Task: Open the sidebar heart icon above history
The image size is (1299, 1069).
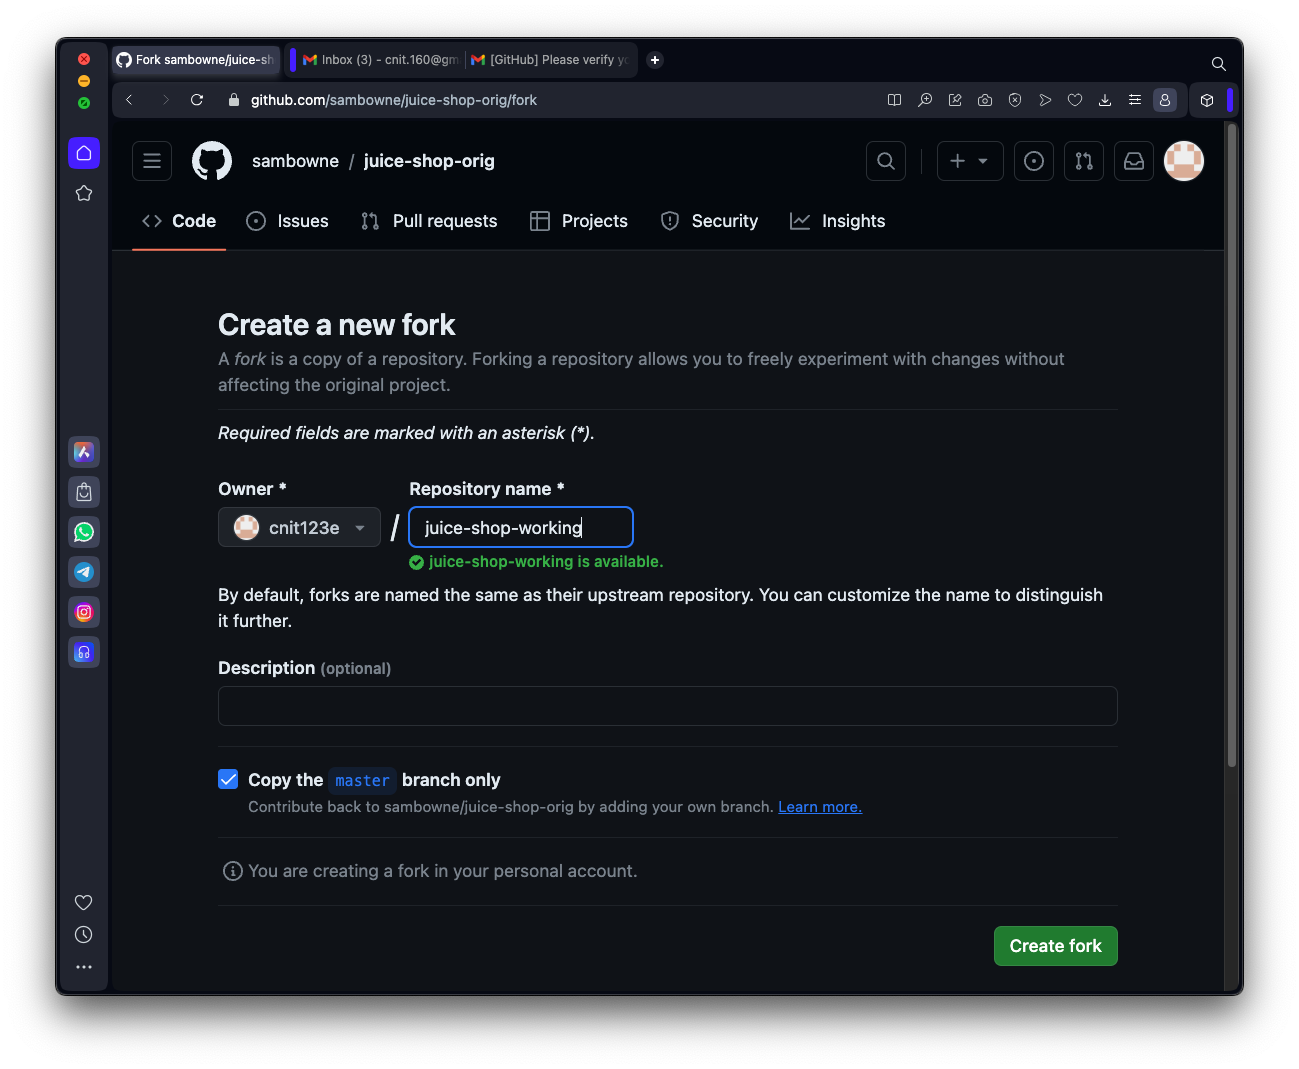Action: (84, 903)
